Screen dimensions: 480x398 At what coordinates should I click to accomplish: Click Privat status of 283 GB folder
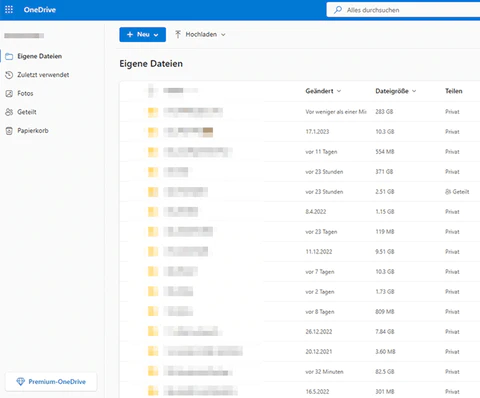click(452, 112)
